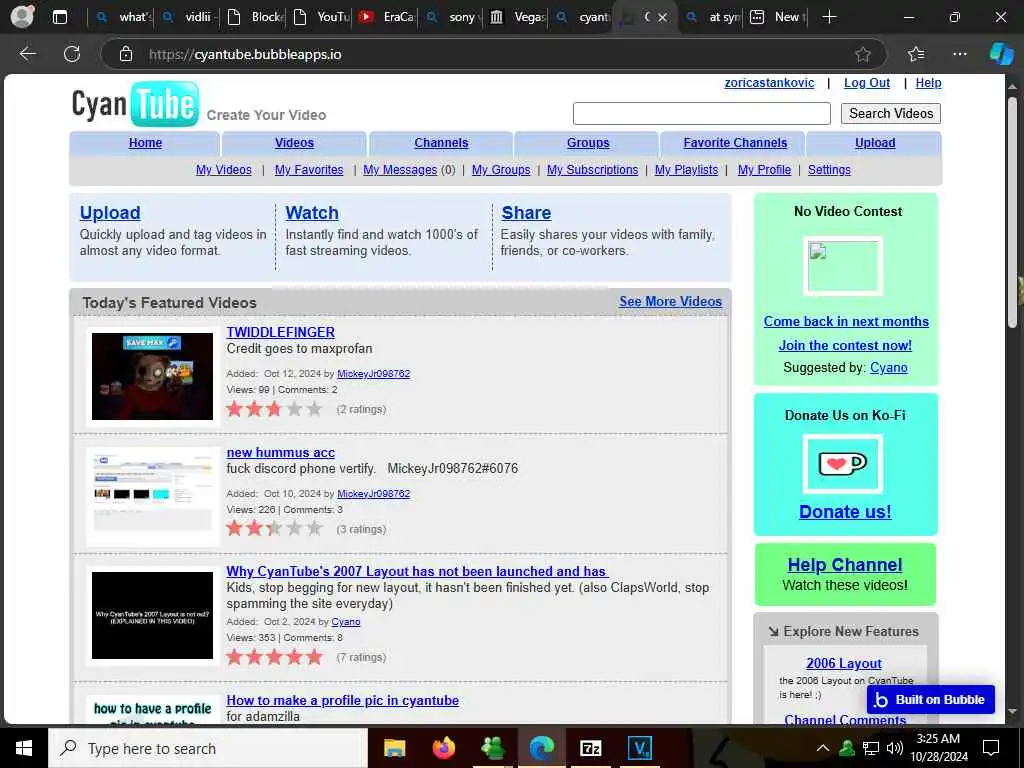Open a new browser tab
Screen dimensions: 1024x768
tap(829, 17)
